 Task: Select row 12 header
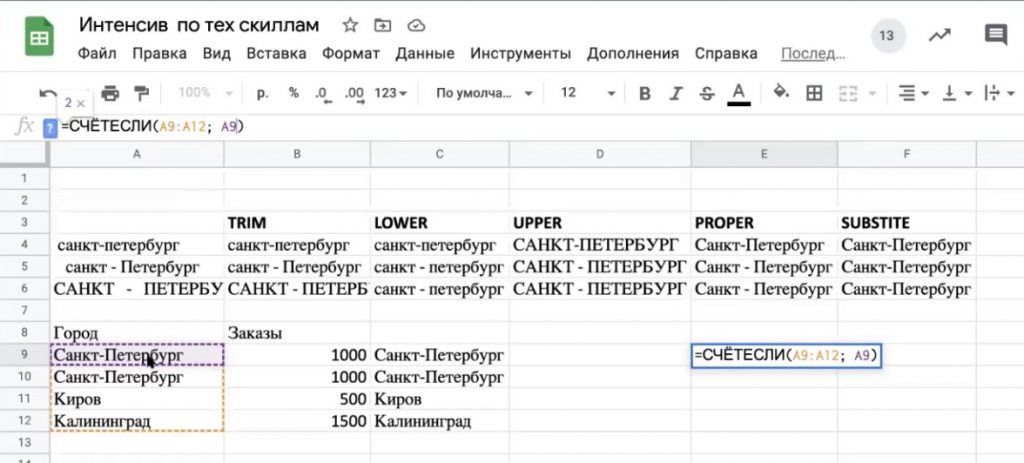tap(25, 421)
